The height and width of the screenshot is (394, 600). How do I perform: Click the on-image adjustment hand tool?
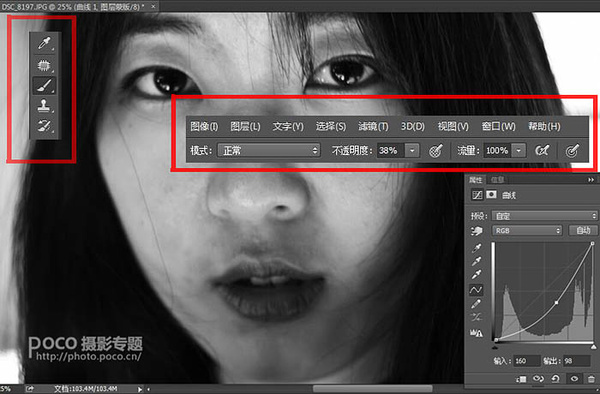click(x=476, y=231)
